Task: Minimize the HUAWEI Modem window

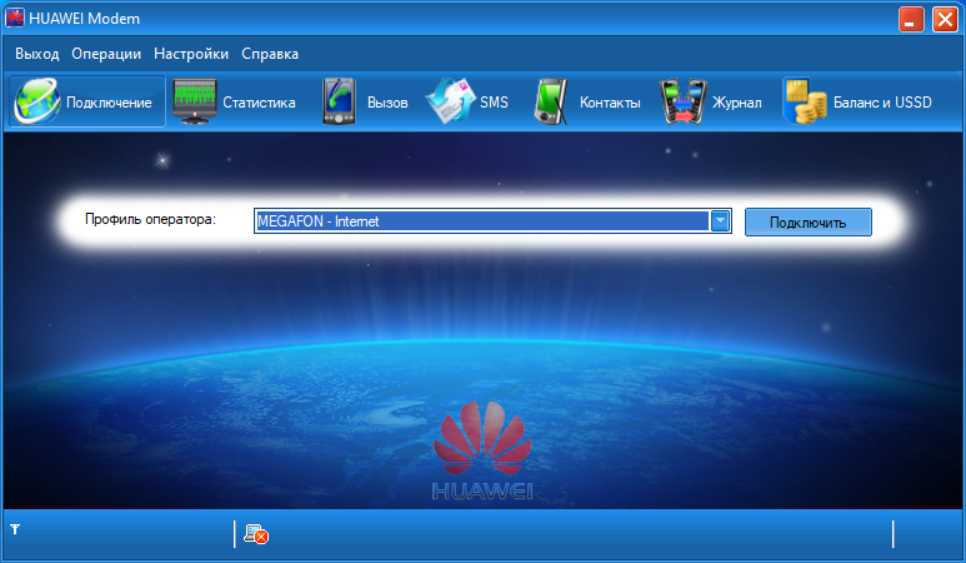Action: pos(911,19)
